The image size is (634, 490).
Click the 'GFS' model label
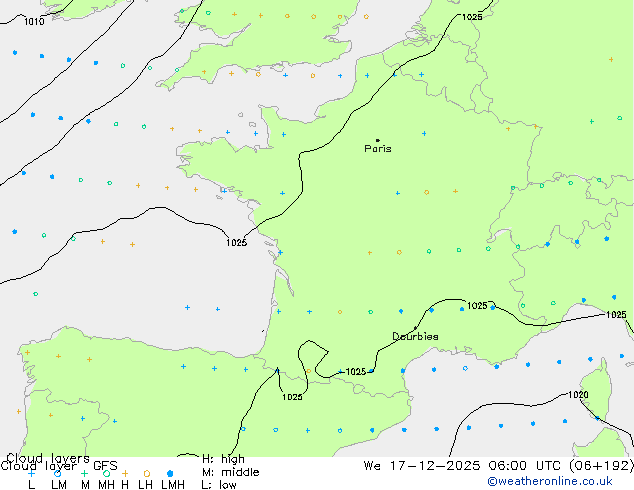(x=106, y=466)
